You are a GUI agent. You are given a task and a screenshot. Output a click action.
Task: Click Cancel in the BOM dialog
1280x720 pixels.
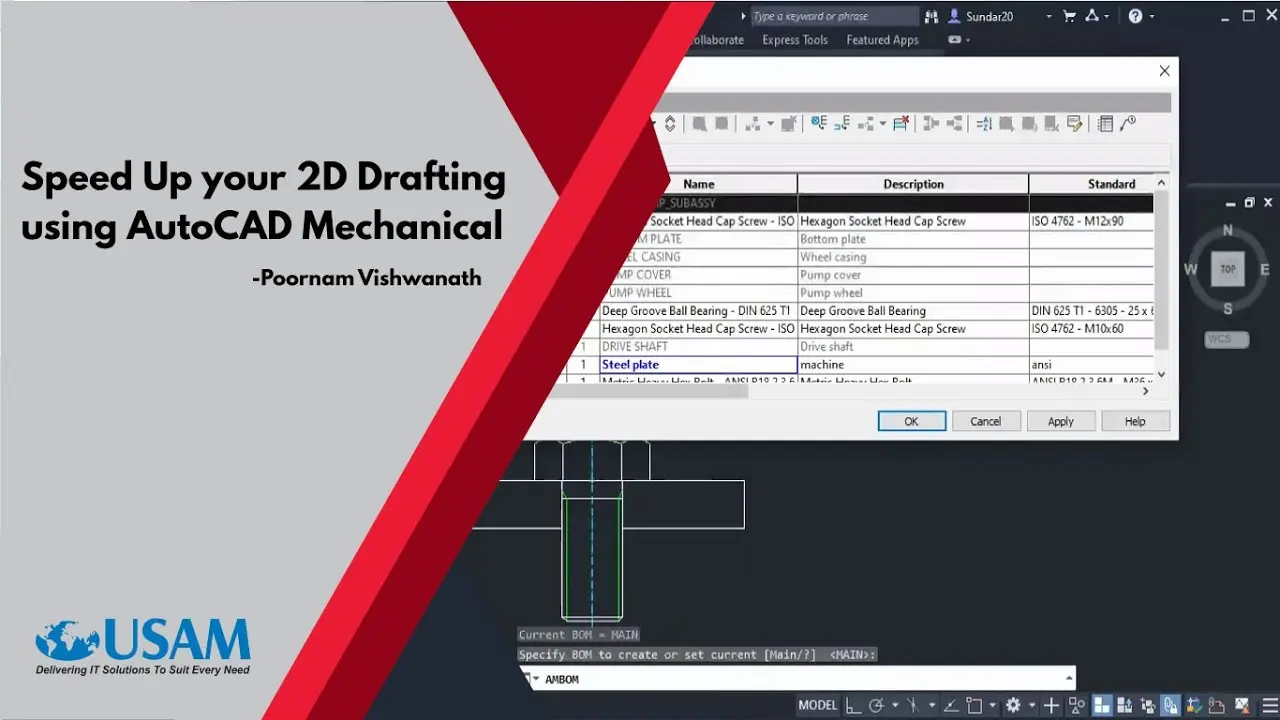coord(986,421)
